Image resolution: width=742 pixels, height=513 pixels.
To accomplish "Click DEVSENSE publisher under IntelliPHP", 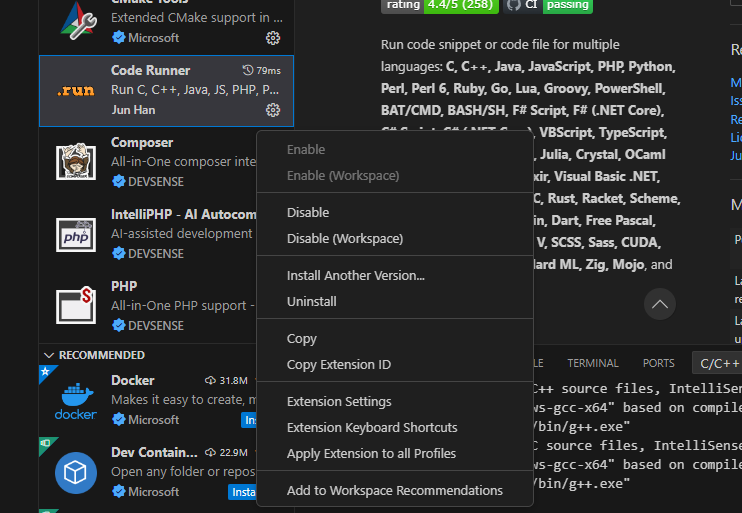I will click(156, 254).
